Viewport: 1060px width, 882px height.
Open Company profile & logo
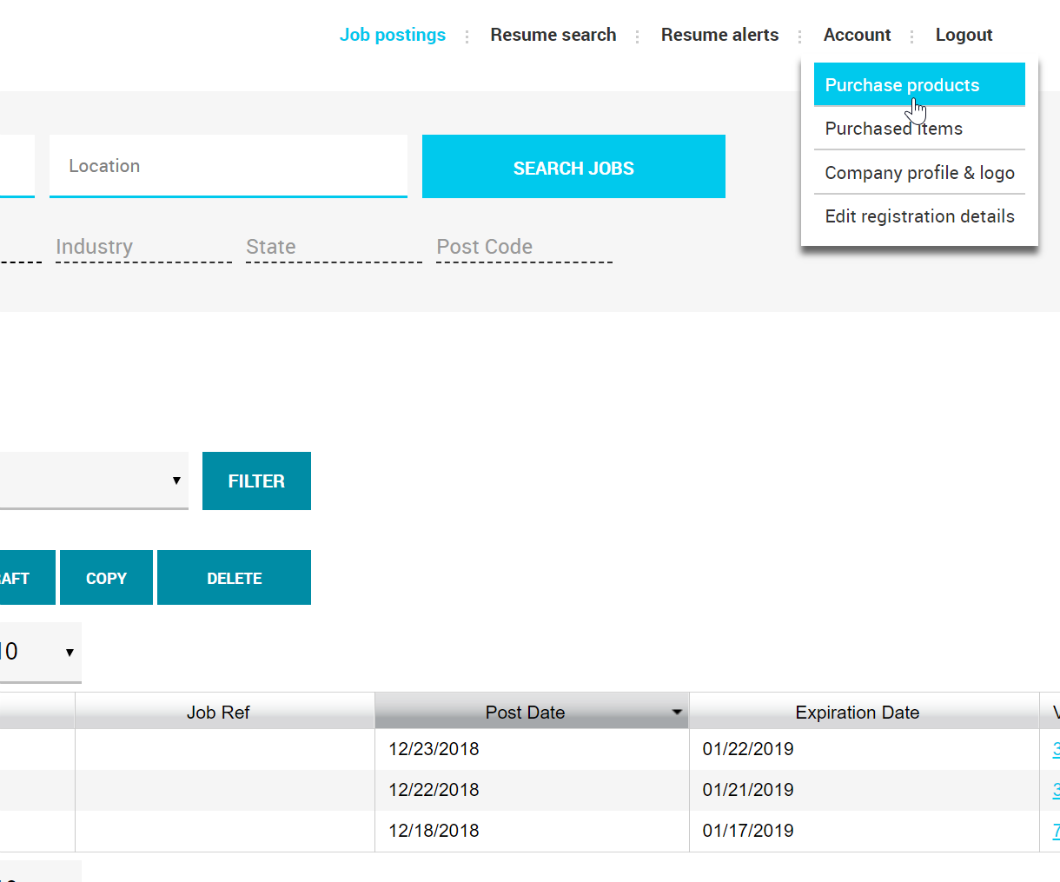(919, 172)
